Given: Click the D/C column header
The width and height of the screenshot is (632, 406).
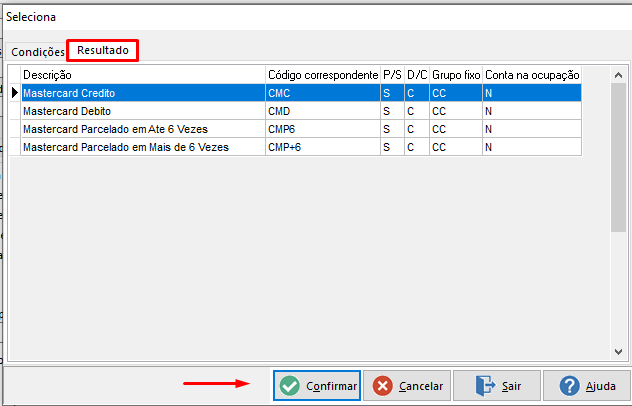Looking at the screenshot, I should (417, 75).
